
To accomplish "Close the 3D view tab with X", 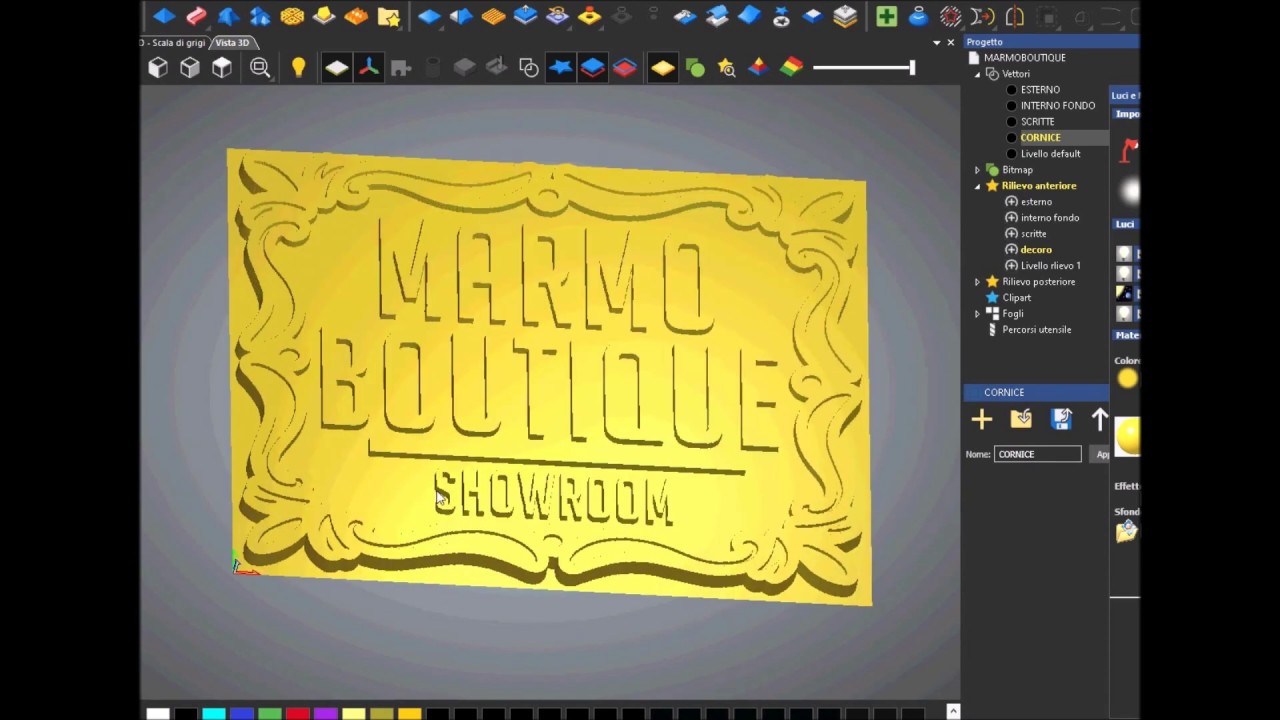I will point(951,43).
